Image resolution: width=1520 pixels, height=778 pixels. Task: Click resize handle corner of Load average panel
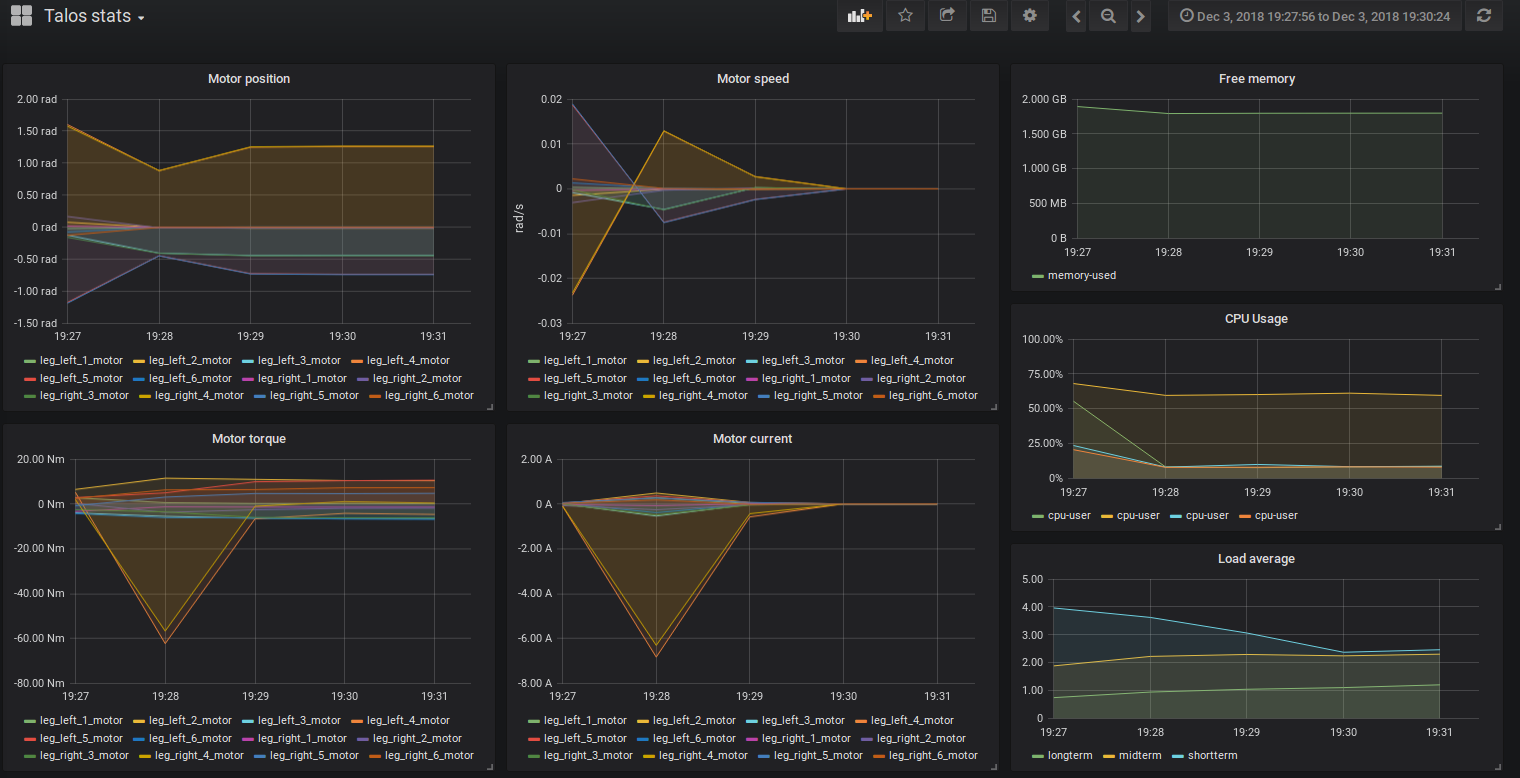coord(1498,767)
